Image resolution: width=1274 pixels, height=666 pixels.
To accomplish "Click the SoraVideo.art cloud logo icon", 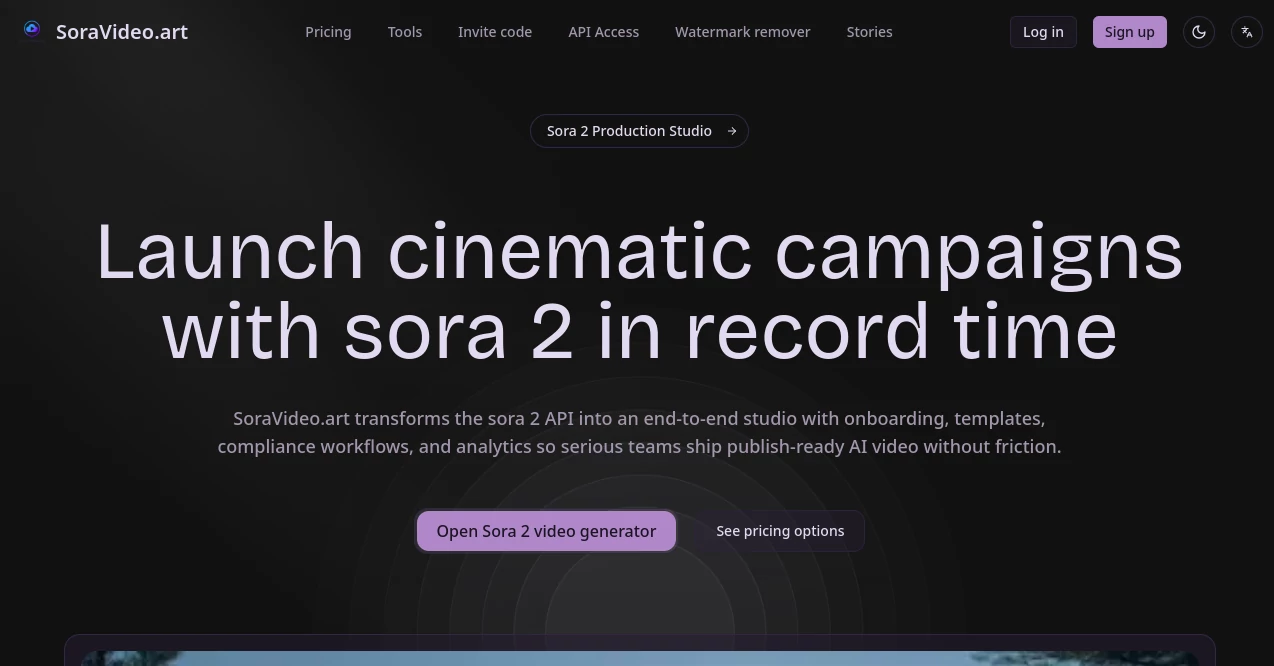I will [x=31, y=29].
